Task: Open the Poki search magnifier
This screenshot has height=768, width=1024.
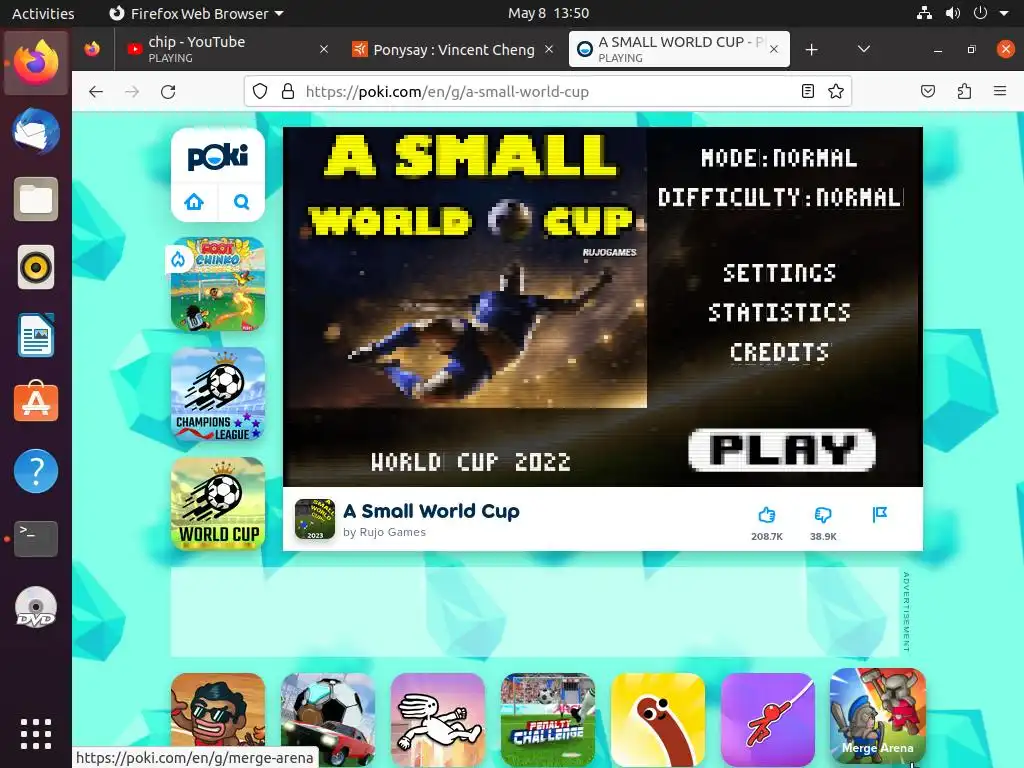Action: [x=242, y=202]
